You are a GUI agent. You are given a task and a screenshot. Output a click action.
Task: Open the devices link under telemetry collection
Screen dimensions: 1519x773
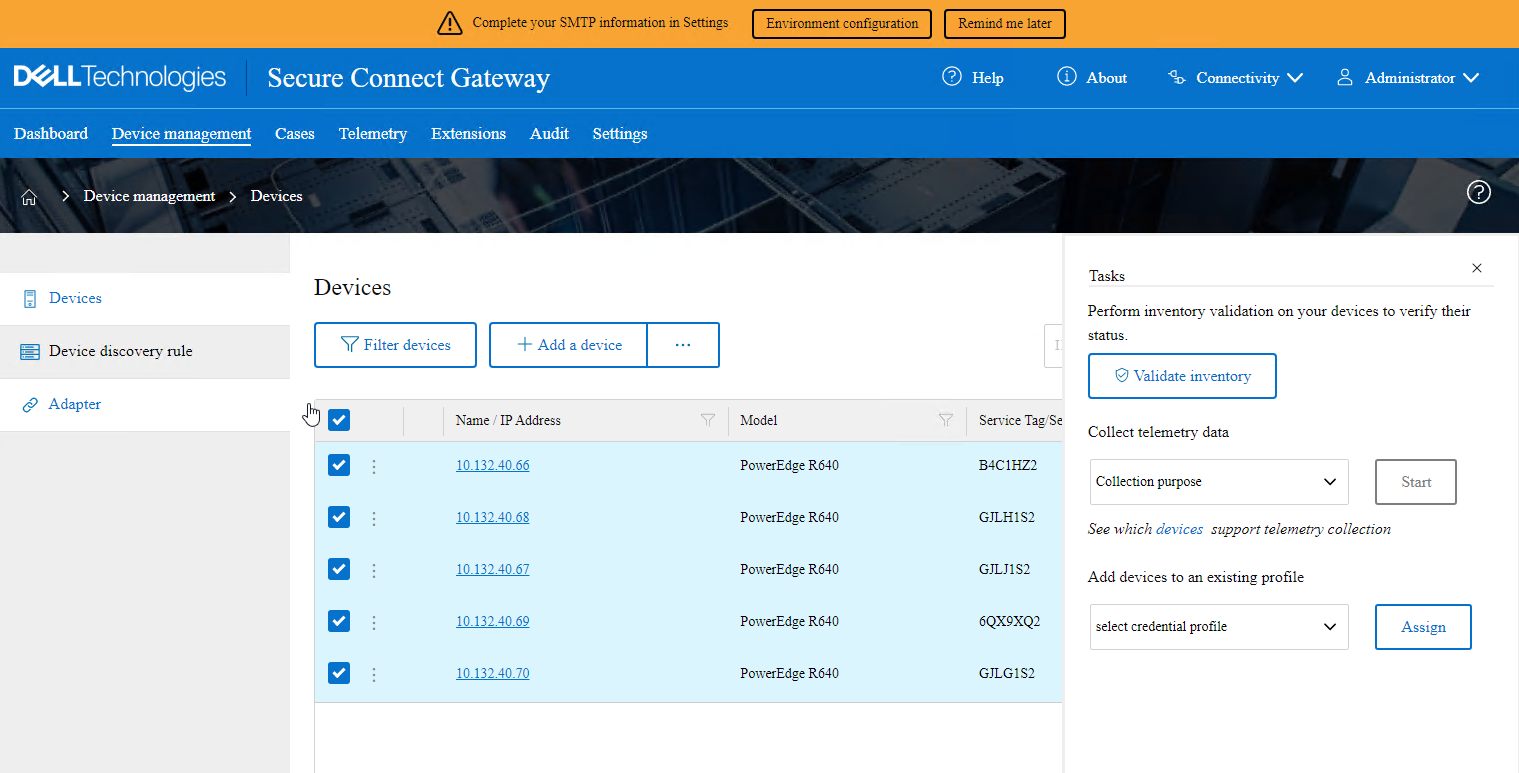[x=1179, y=529]
